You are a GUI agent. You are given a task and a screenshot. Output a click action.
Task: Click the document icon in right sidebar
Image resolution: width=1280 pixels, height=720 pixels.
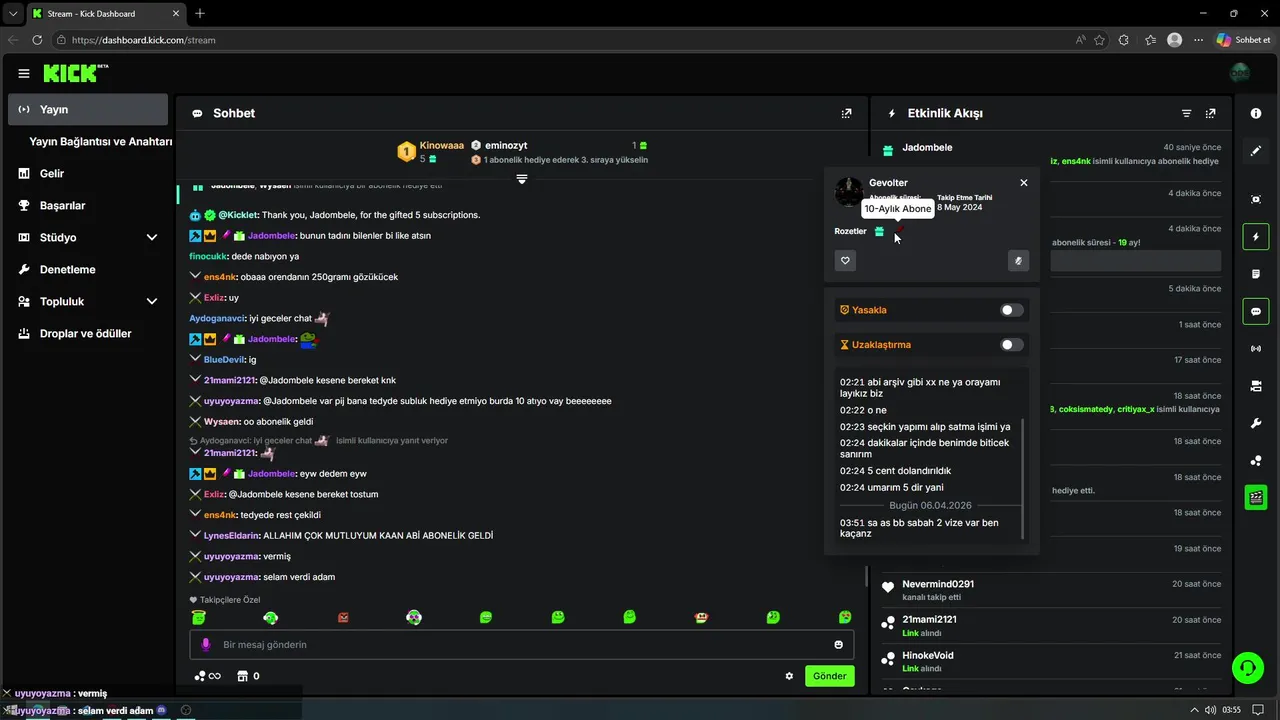[1256, 274]
